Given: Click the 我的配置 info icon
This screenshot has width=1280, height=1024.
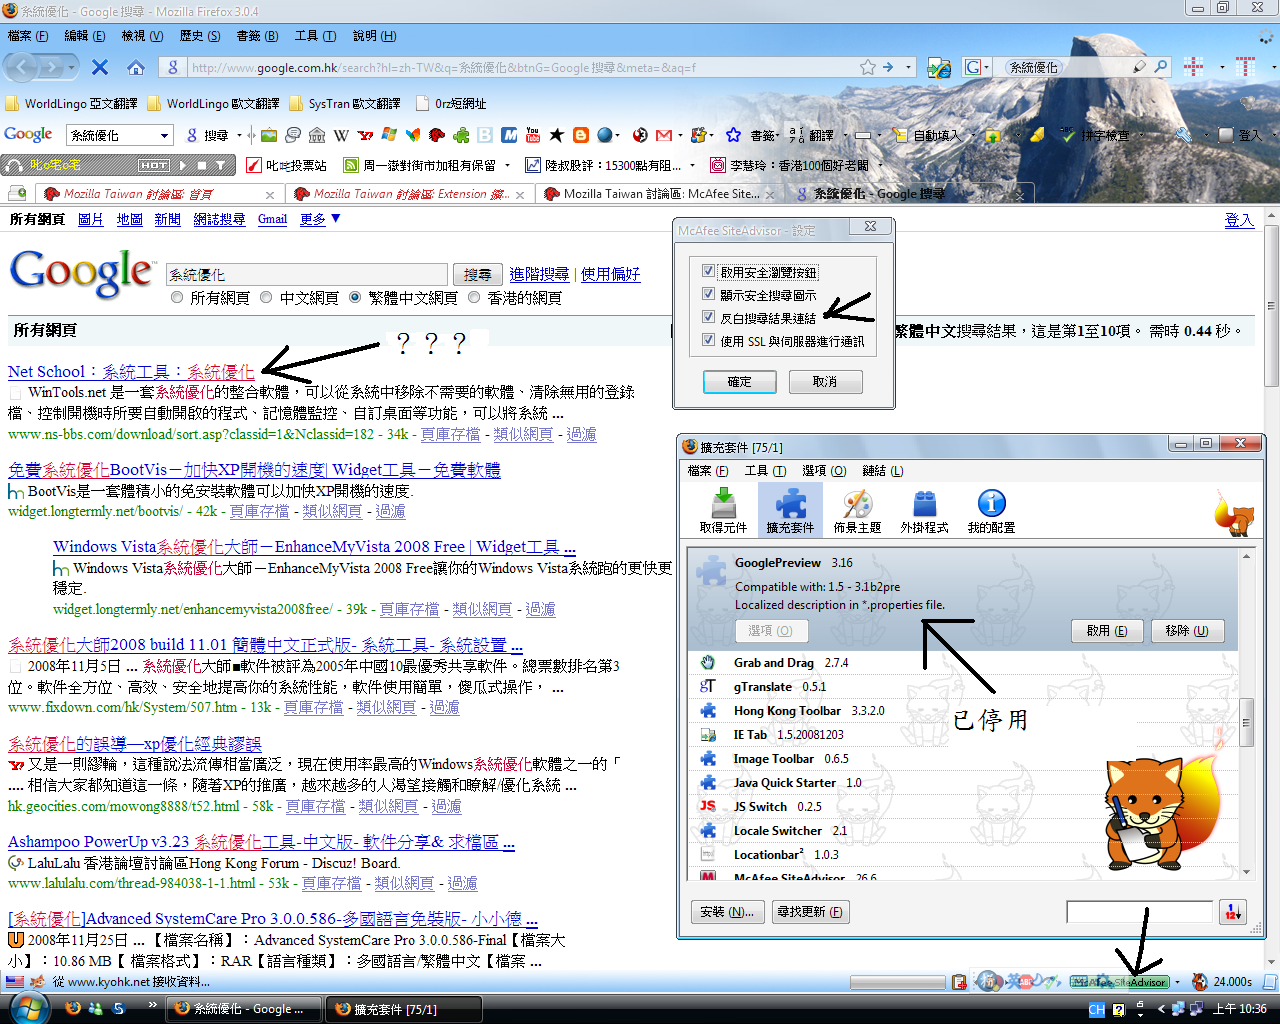Looking at the screenshot, I should coord(991,511).
